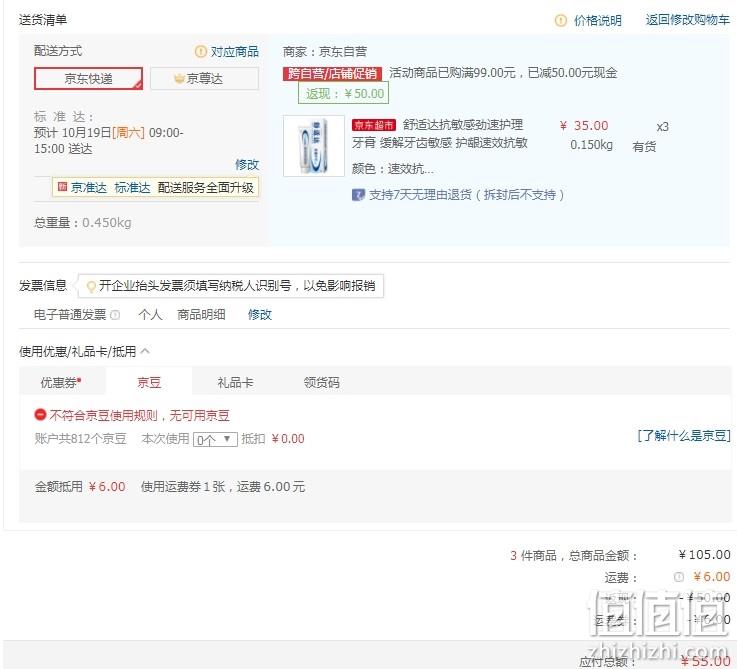
Task: Click the 跨自营/店铺促销 promotion tag
Action: [332, 73]
